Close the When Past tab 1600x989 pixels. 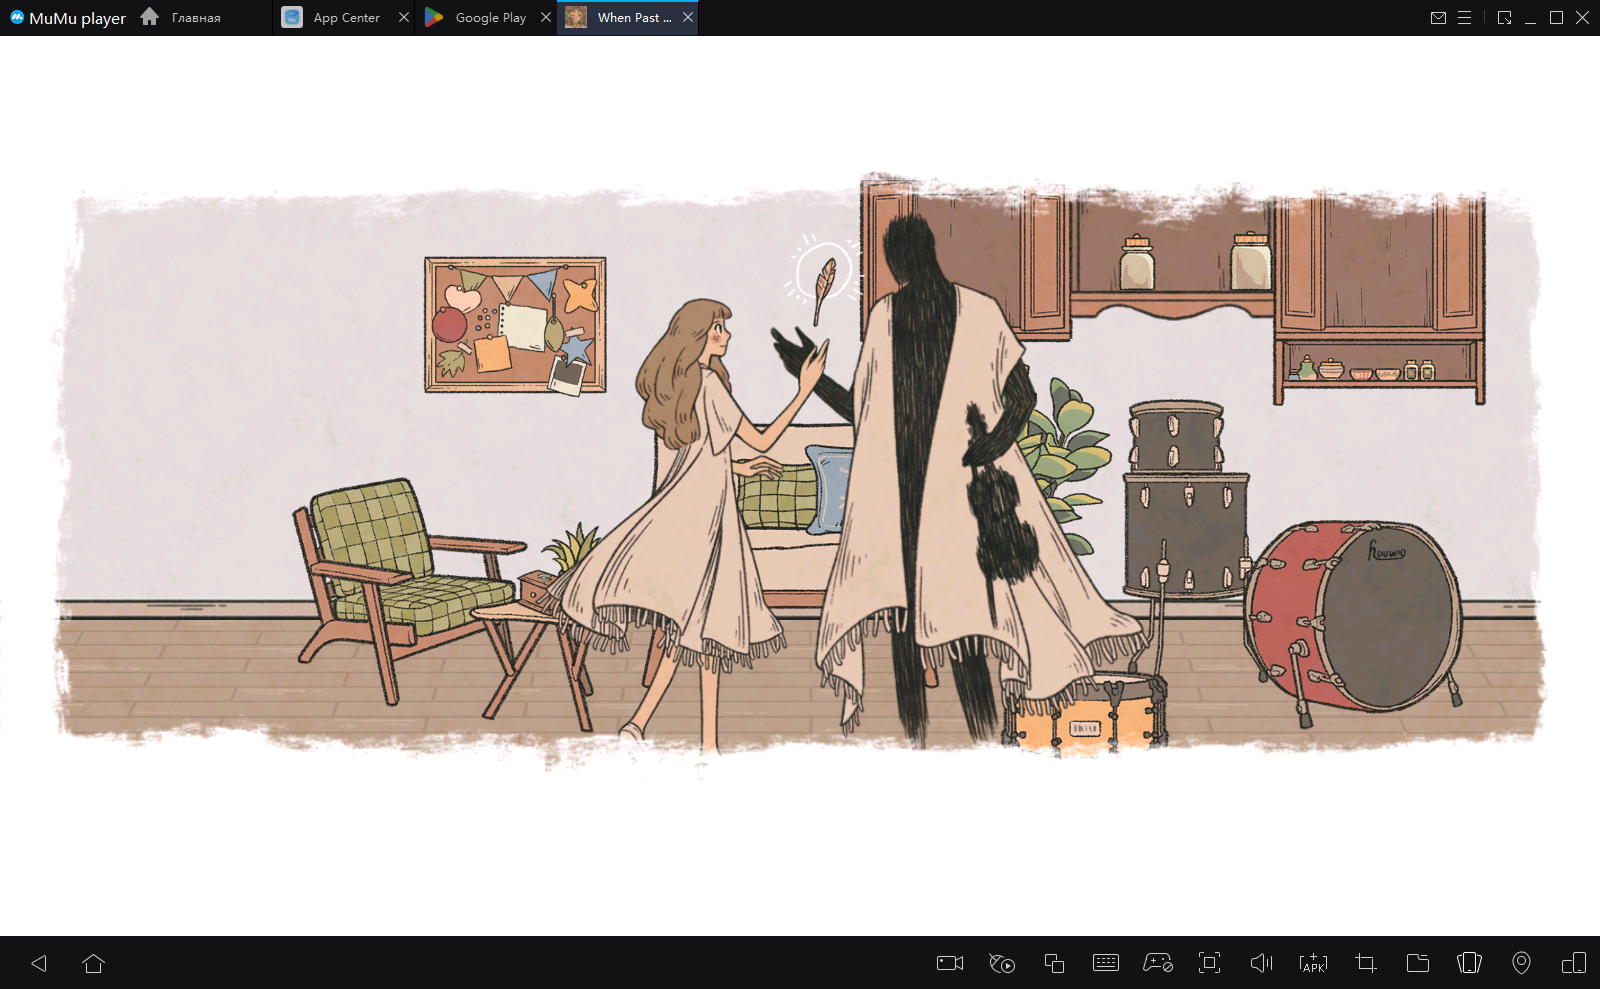pos(688,18)
